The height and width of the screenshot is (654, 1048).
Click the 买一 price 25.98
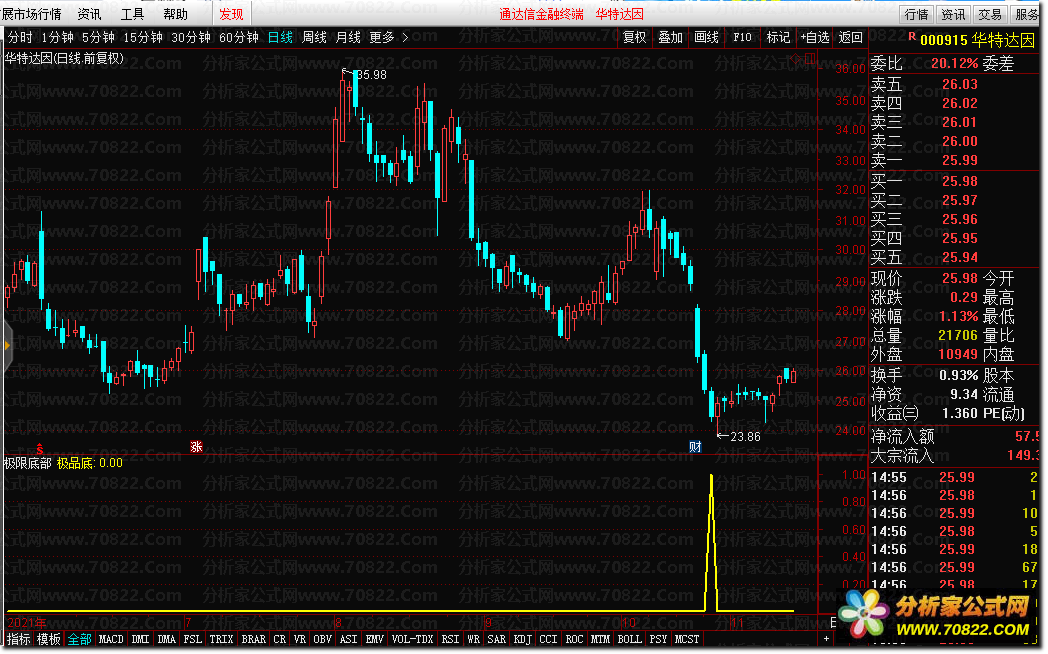click(x=960, y=182)
